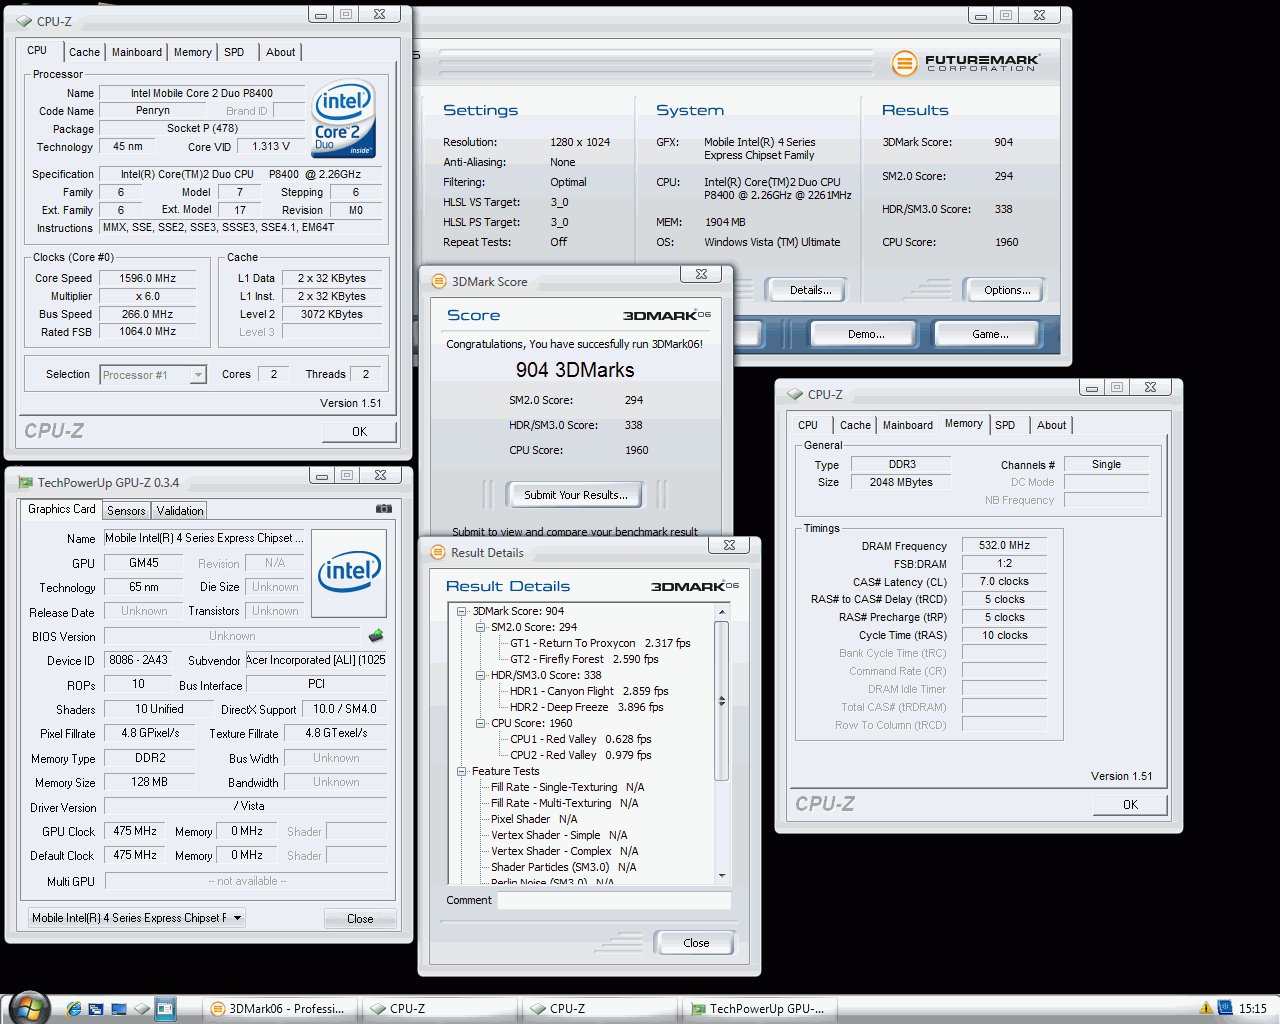This screenshot has width=1280, height=1024.
Task: Select Vertex Shader - Complex row
Action: coord(564,851)
